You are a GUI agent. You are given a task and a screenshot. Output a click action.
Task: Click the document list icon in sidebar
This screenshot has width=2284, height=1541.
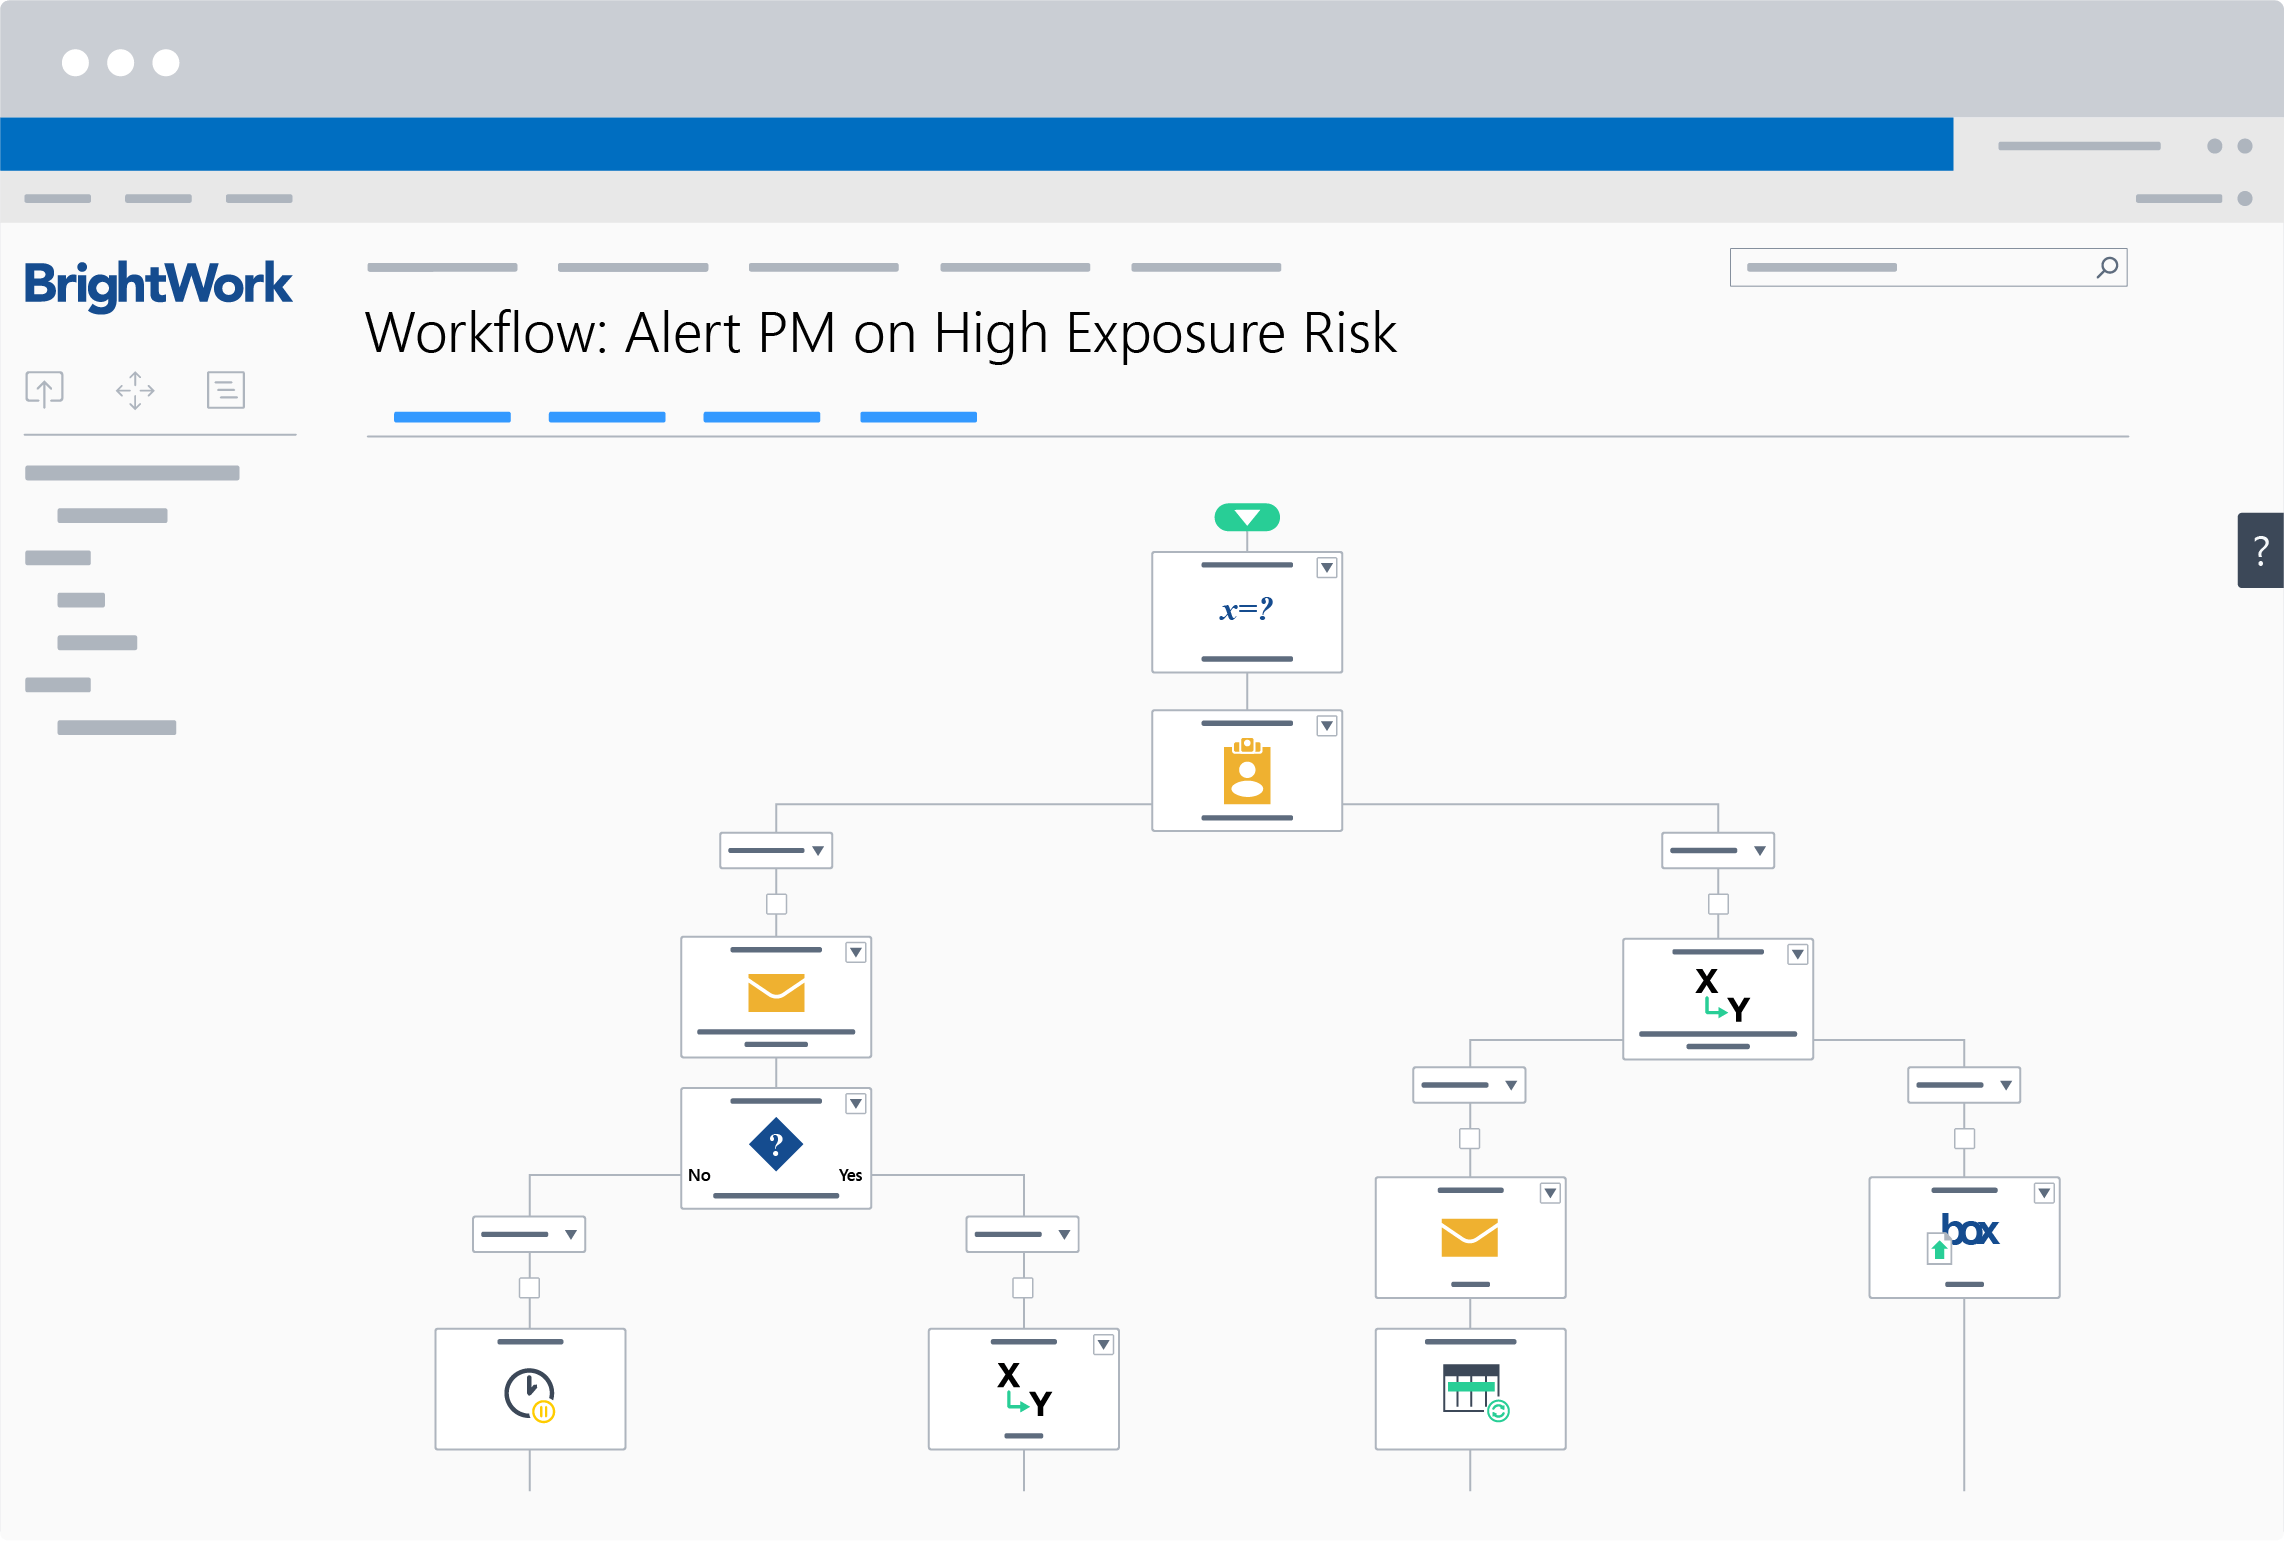tap(225, 390)
